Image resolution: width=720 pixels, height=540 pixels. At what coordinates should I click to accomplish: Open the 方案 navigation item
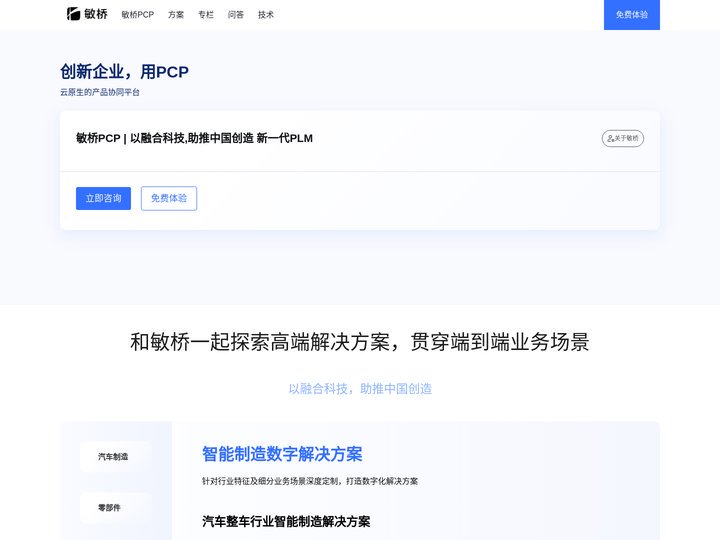pyautogui.click(x=176, y=15)
